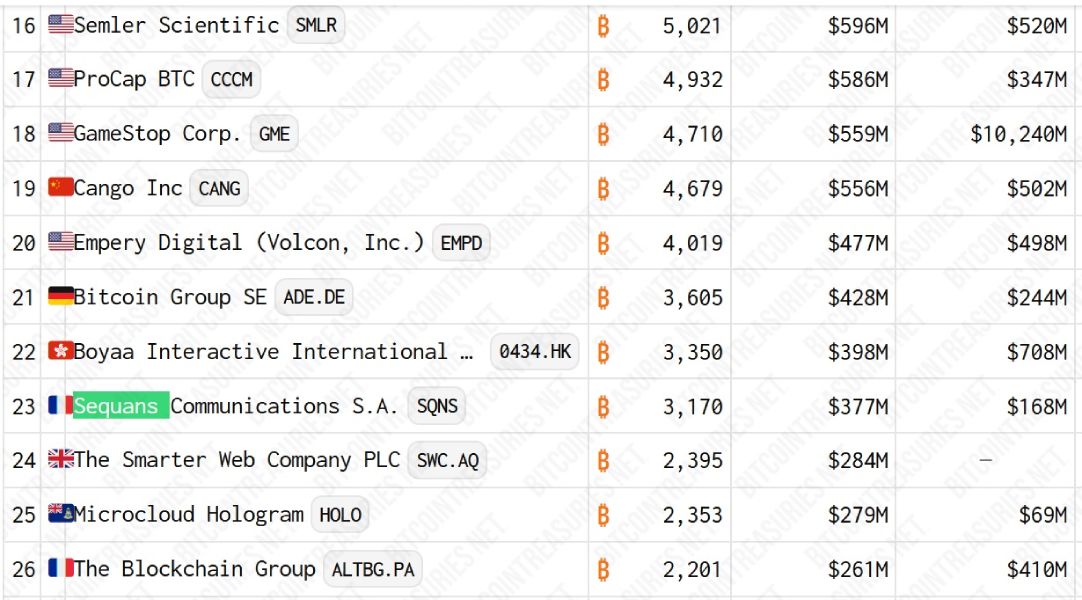Open the Empery Digital (Volcon, Inc.) company link
The width and height of the screenshot is (1082, 600).
[248, 243]
